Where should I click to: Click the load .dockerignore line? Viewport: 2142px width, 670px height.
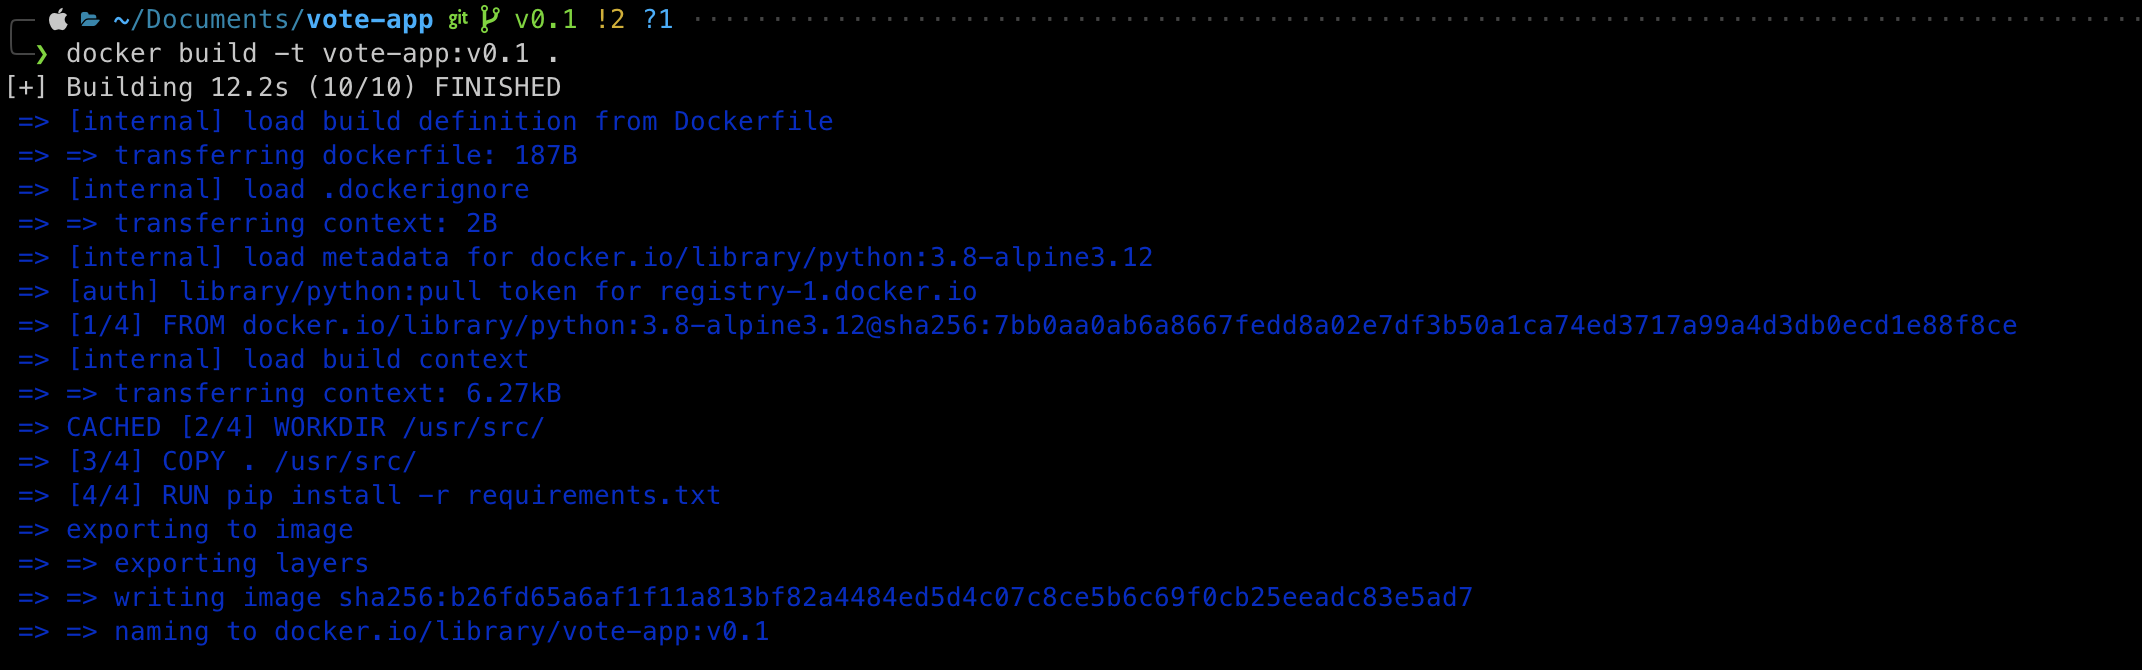pyautogui.click(x=274, y=189)
